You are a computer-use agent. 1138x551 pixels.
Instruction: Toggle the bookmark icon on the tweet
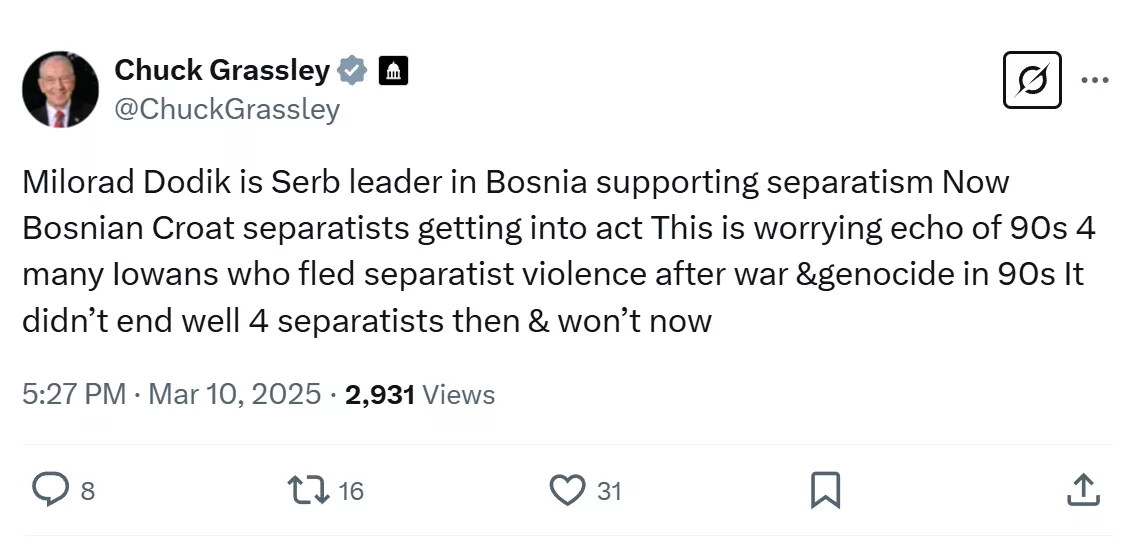tap(824, 490)
